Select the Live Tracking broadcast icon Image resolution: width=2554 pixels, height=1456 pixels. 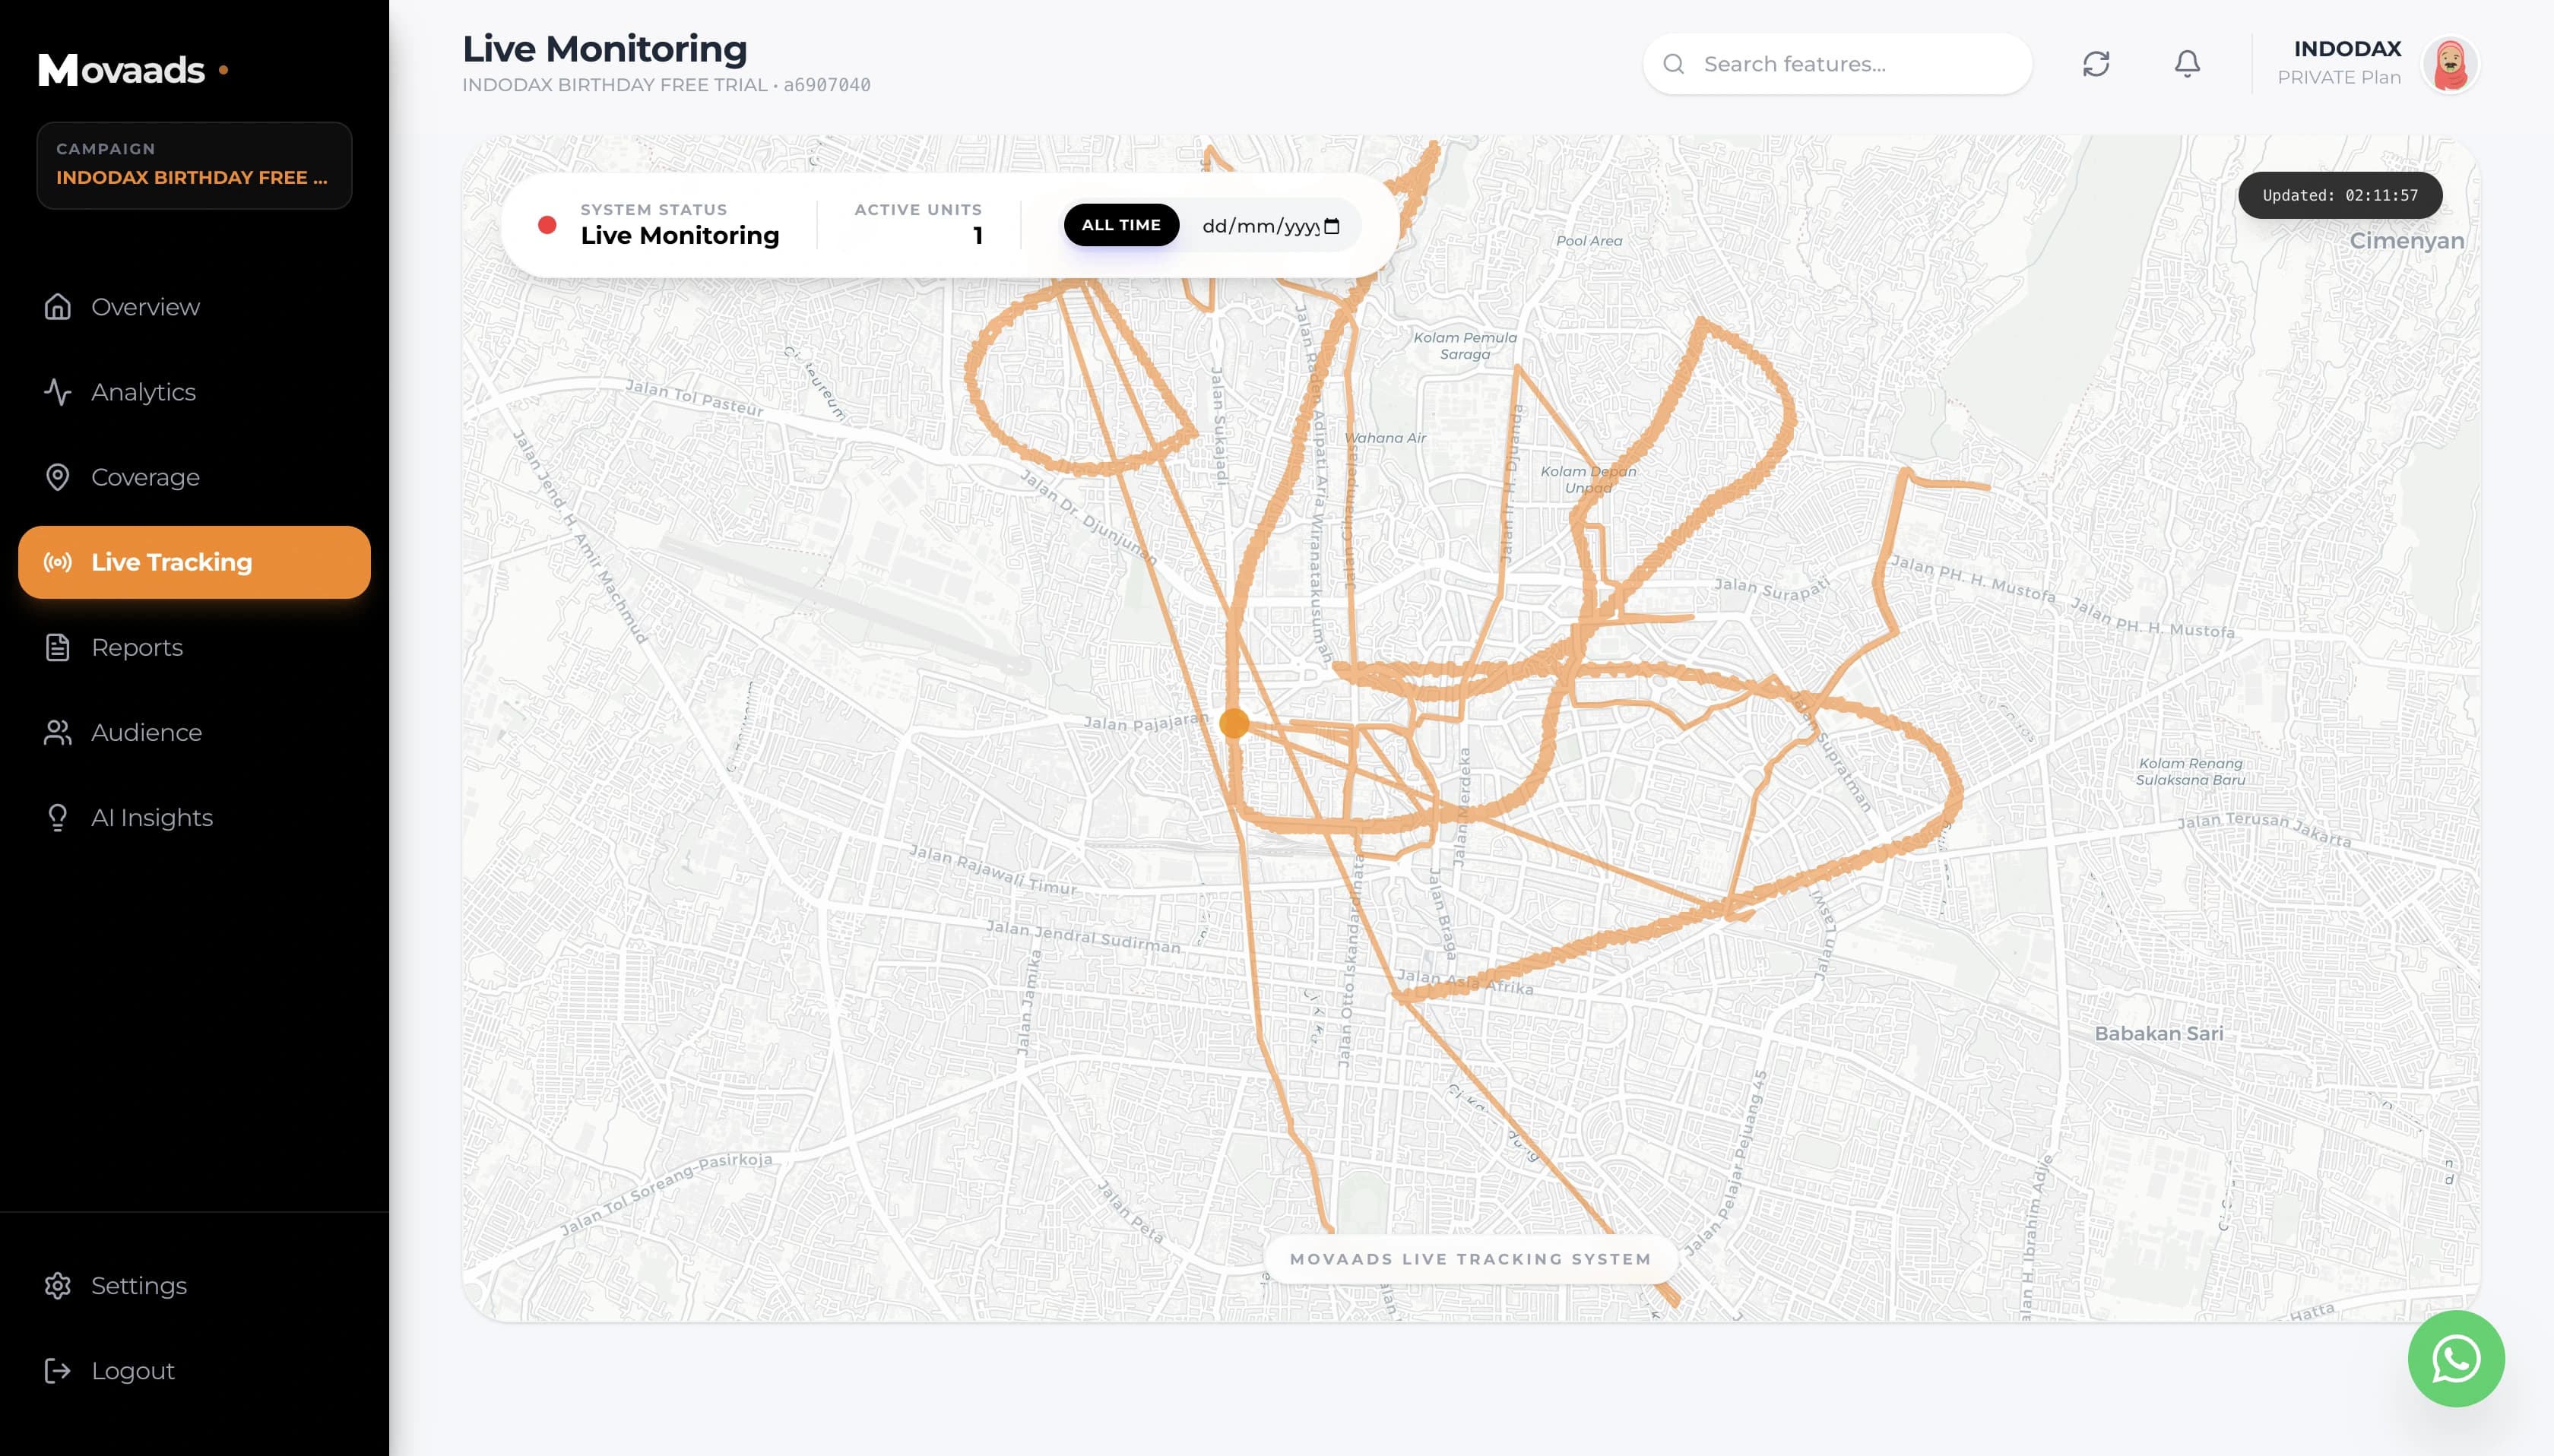[x=58, y=562]
